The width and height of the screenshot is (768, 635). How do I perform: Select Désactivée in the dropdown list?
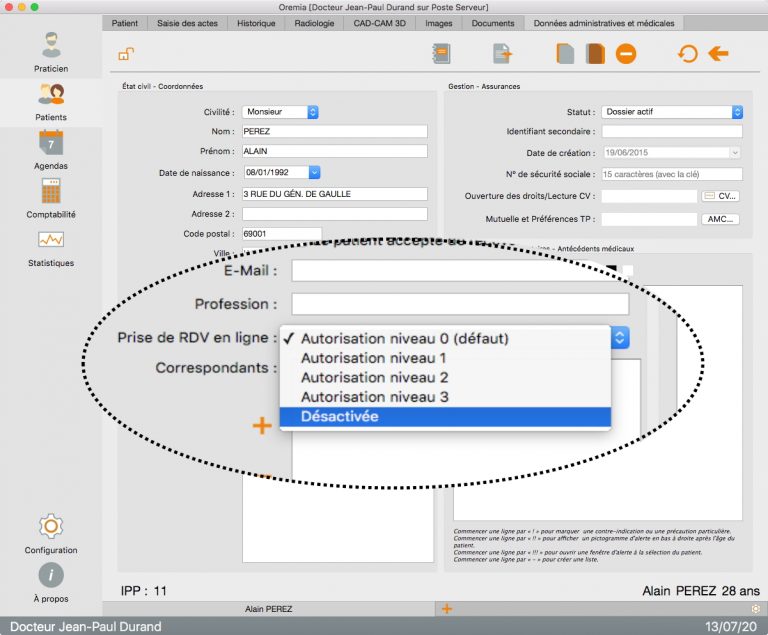pyautogui.click(x=444, y=417)
